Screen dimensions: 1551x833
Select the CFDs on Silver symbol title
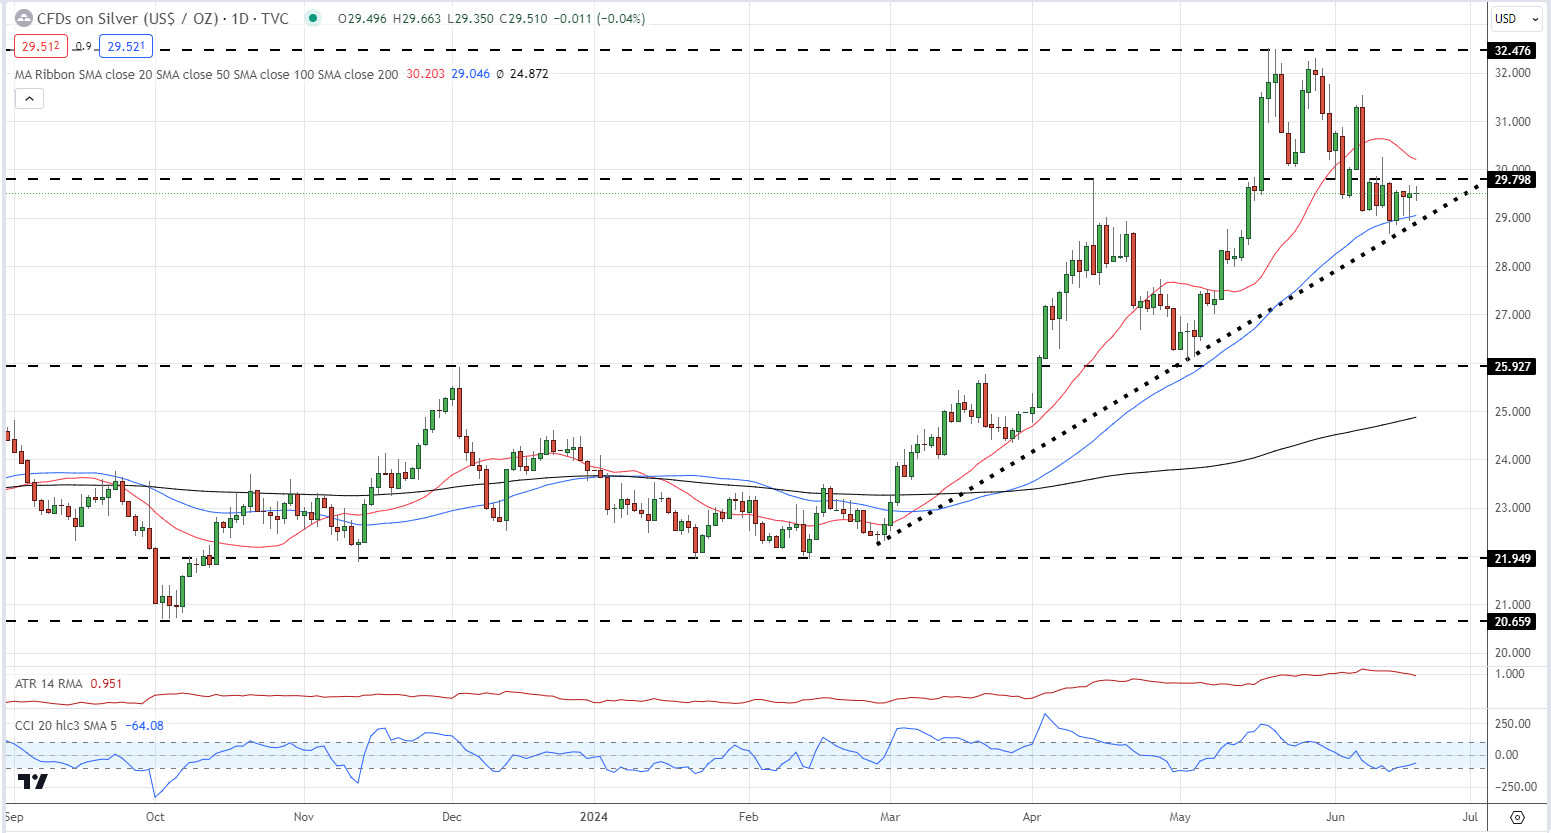tap(163, 18)
